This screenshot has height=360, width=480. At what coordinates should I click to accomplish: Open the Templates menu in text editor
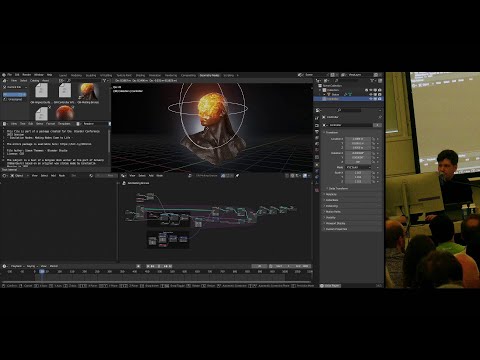tap(64, 124)
